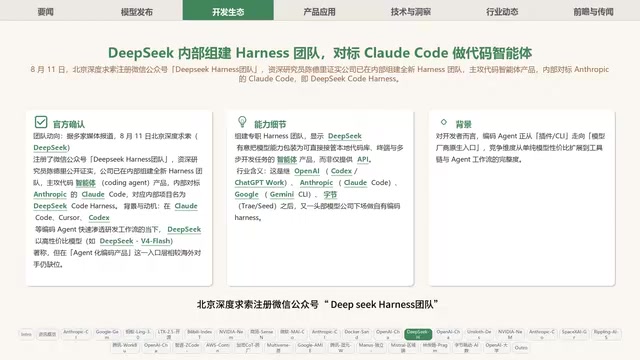Viewport: 640px width, 360px height.
Task: Open the OpenAI link in 能力细节
Action: click(x=307, y=171)
